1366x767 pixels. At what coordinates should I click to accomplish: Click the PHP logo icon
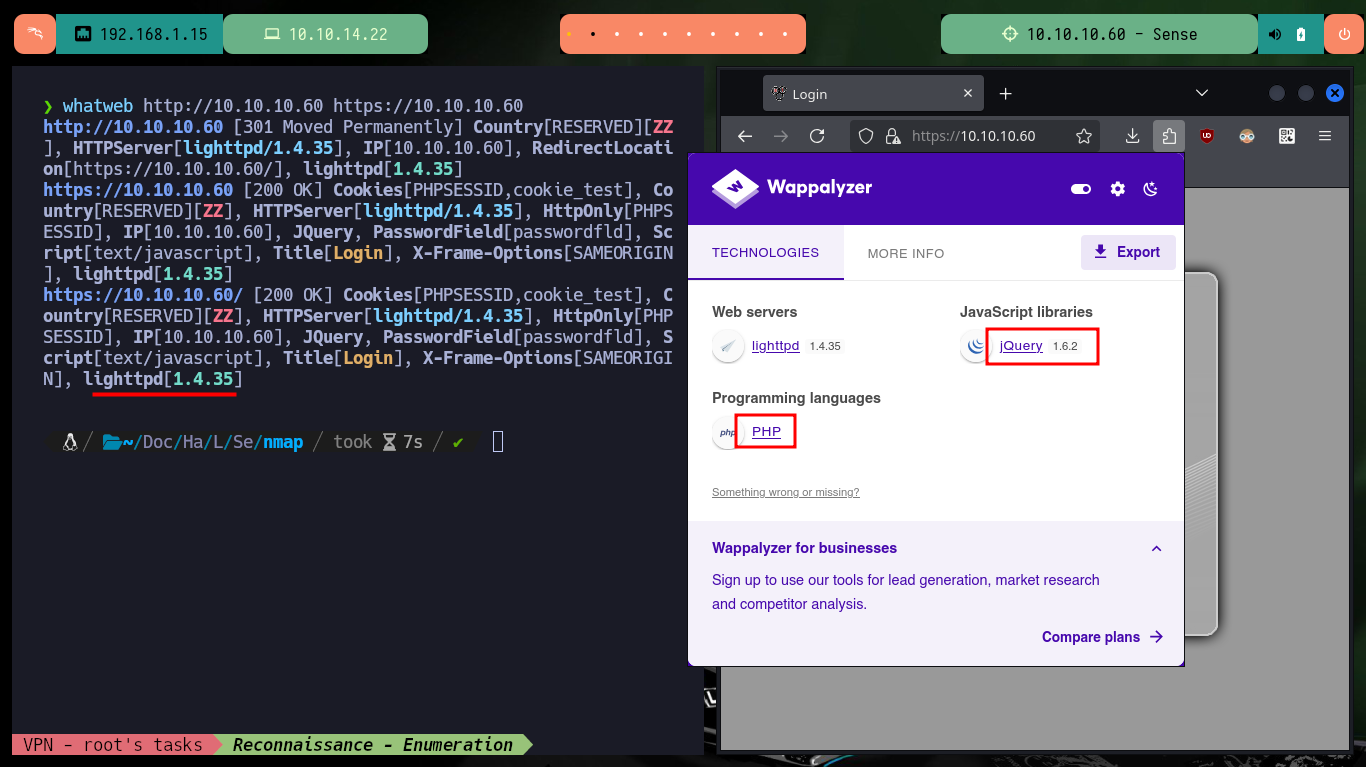[728, 432]
